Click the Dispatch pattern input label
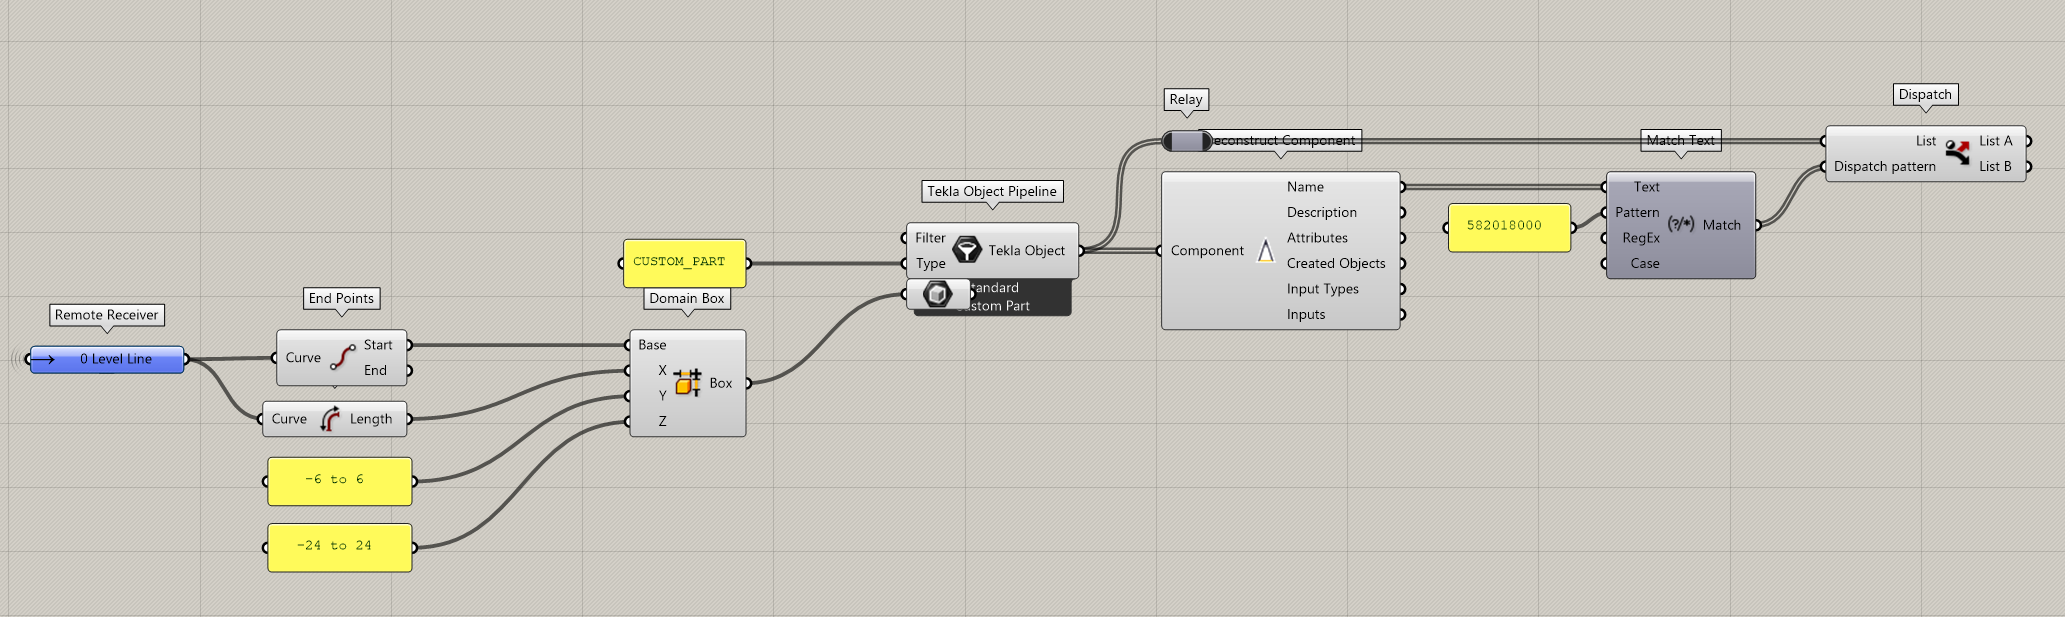This screenshot has width=2065, height=617. coord(1885,166)
